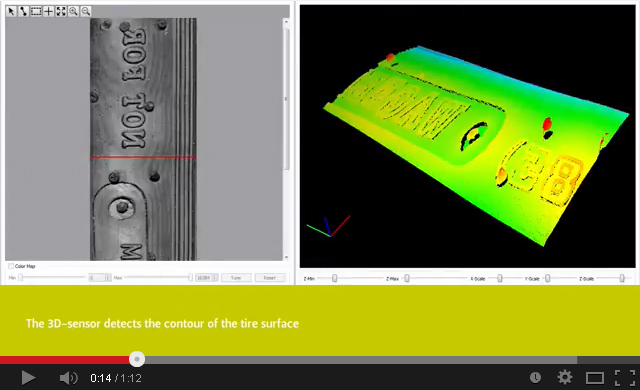Click the zoom in magnifier

73,11
